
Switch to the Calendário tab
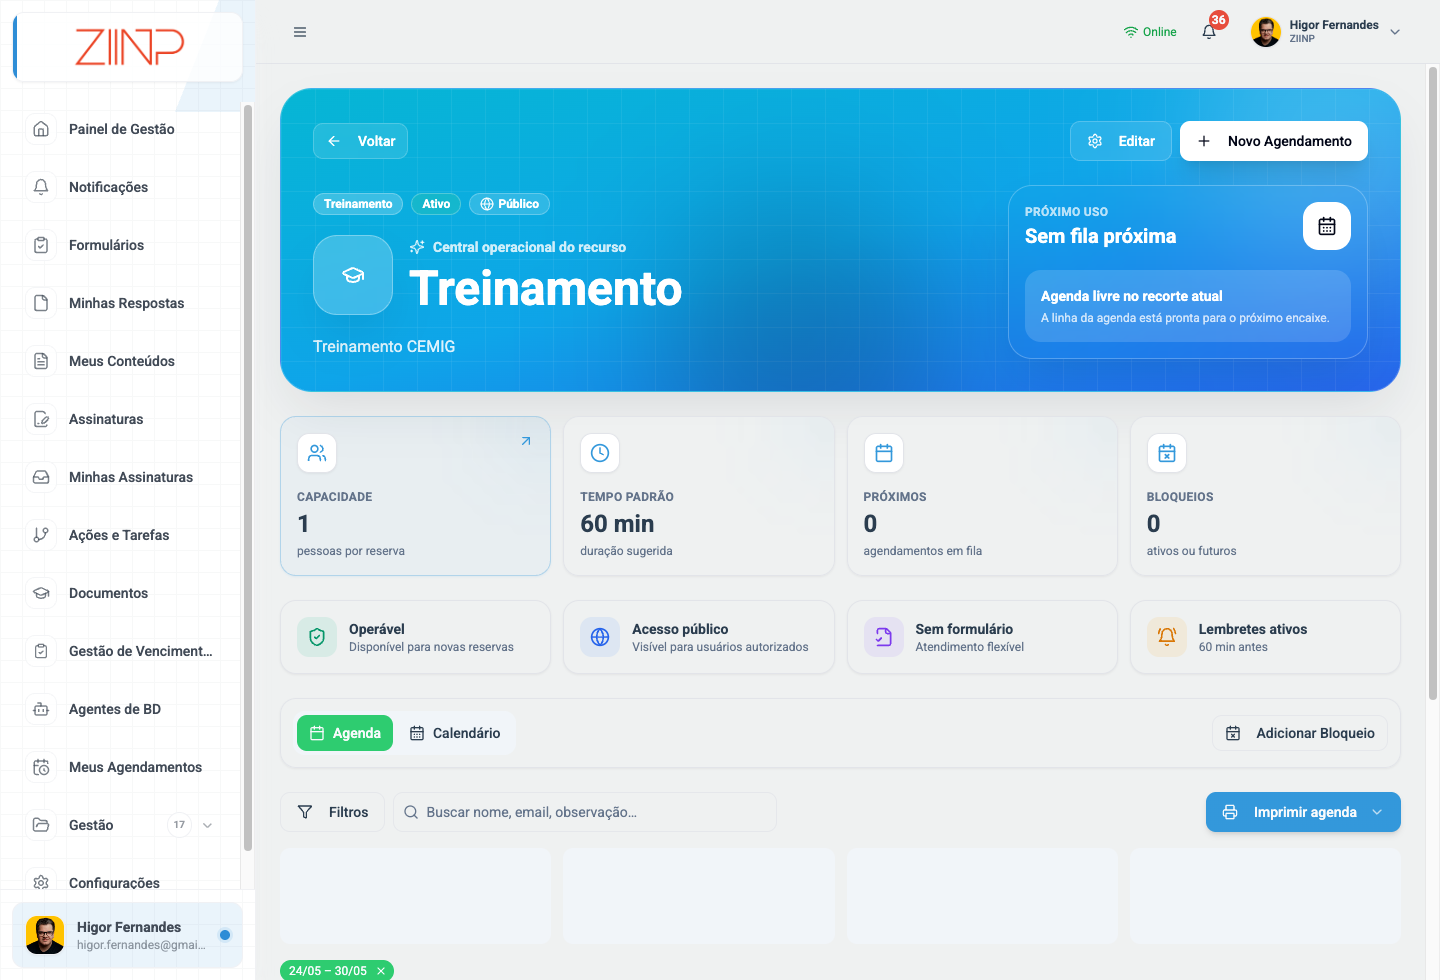point(455,733)
